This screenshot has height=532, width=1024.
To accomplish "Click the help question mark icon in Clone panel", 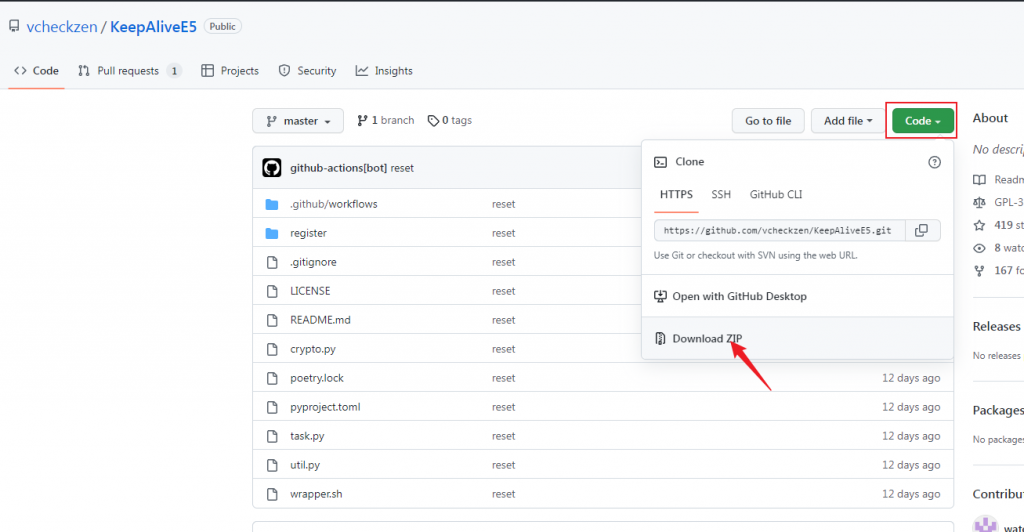I will (x=935, y=162).
